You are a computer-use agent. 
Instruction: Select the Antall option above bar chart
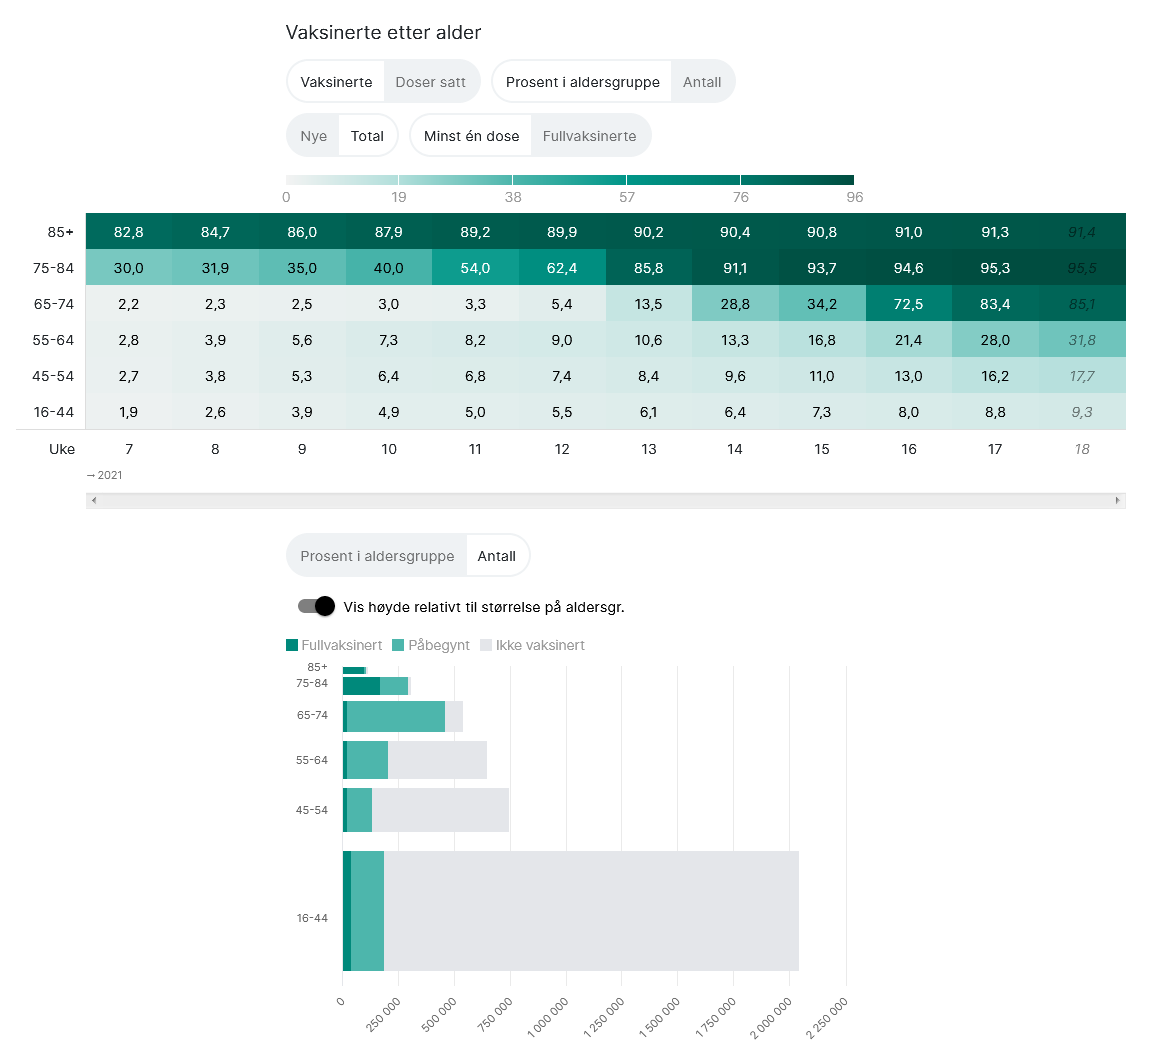click(x=497, y=555)
